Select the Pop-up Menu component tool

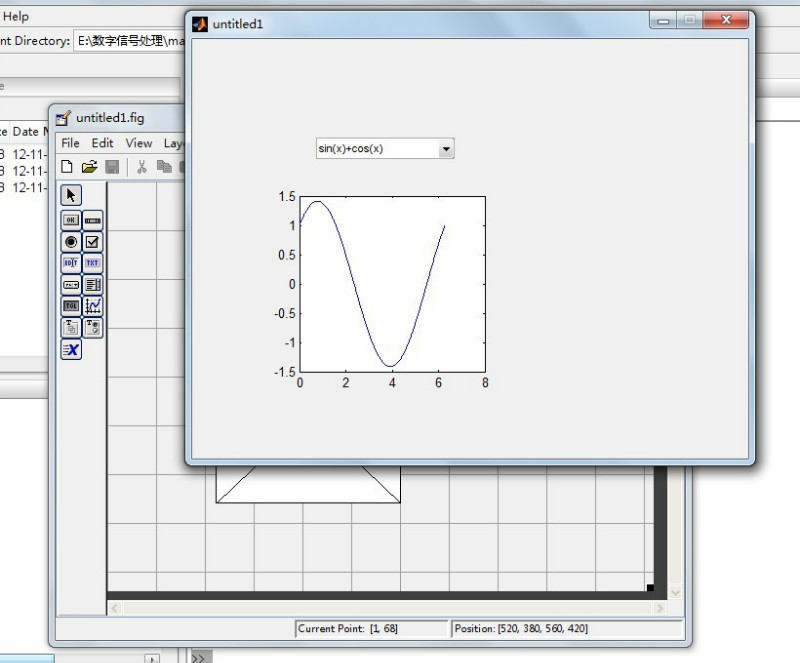point(71,285)
